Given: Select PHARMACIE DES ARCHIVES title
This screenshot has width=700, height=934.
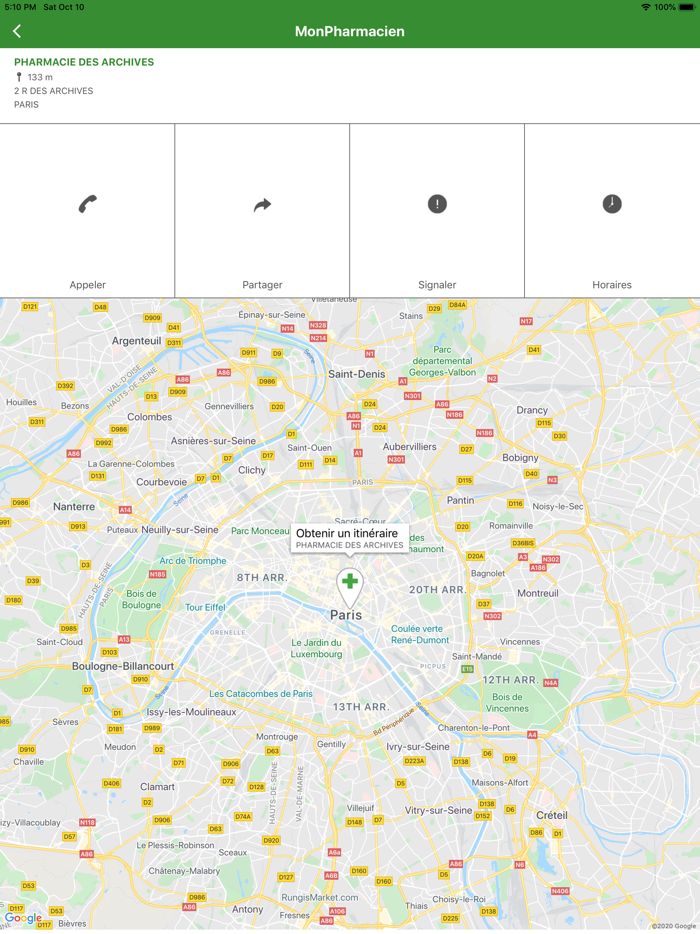Looking at the screenshot, I should point(84,62).
